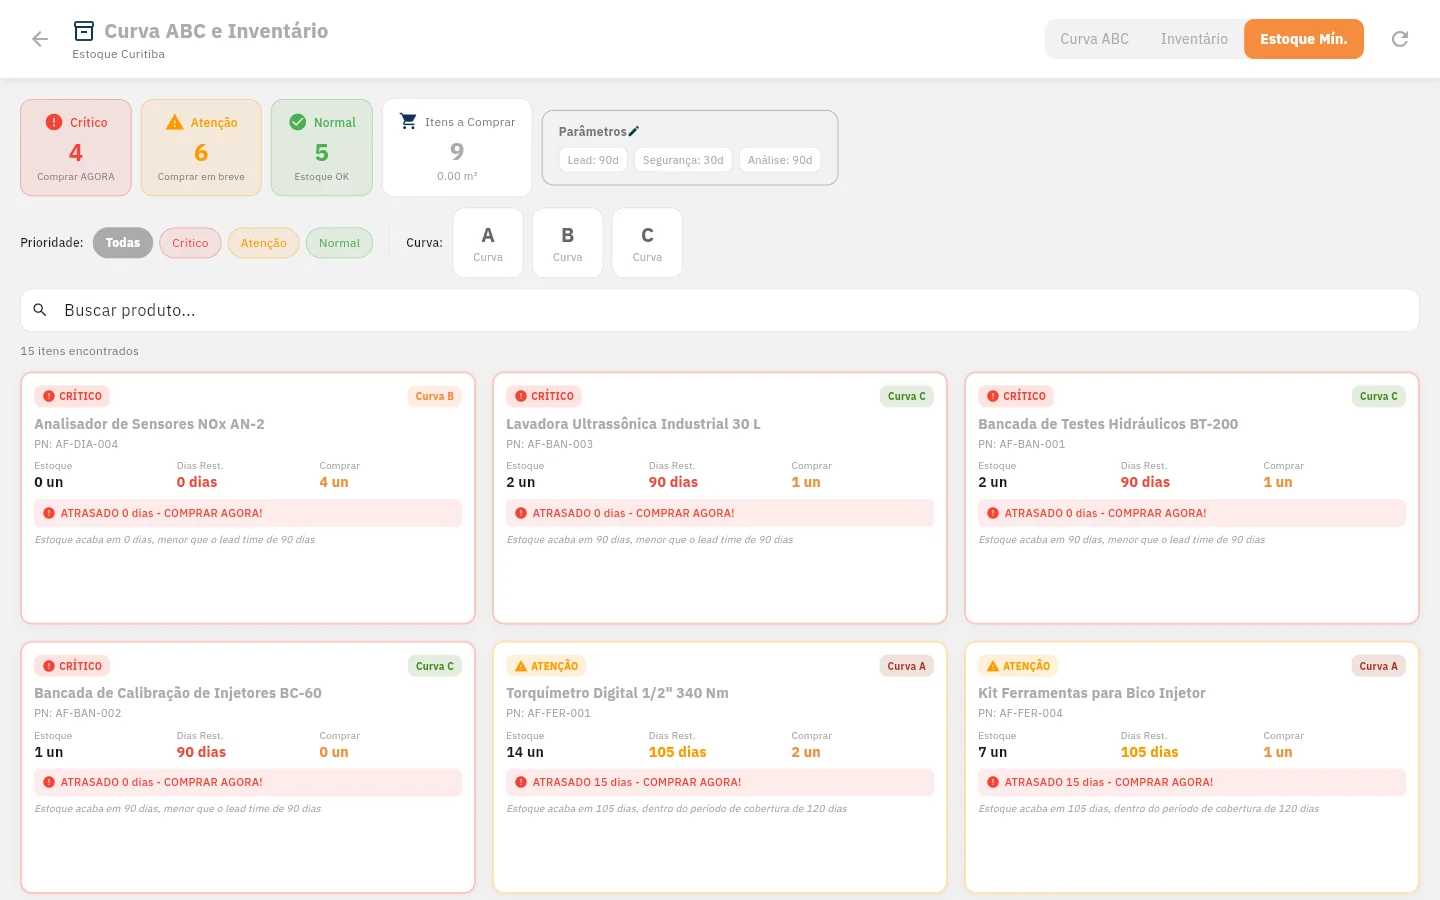Click alert icon in Bancada de Testes ATRASADO banner

(993, 513)
